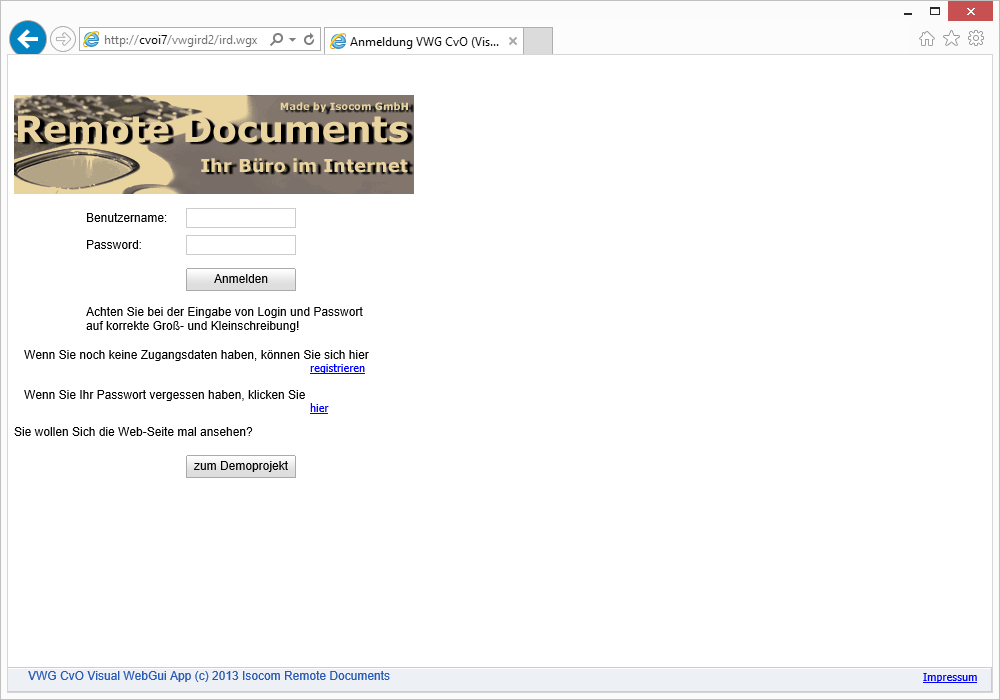Viewport: 1000px width, 700px height.
Task: Click the 'Benutzername:' label text
Action: pyautogui.click(x=126, y=218)
